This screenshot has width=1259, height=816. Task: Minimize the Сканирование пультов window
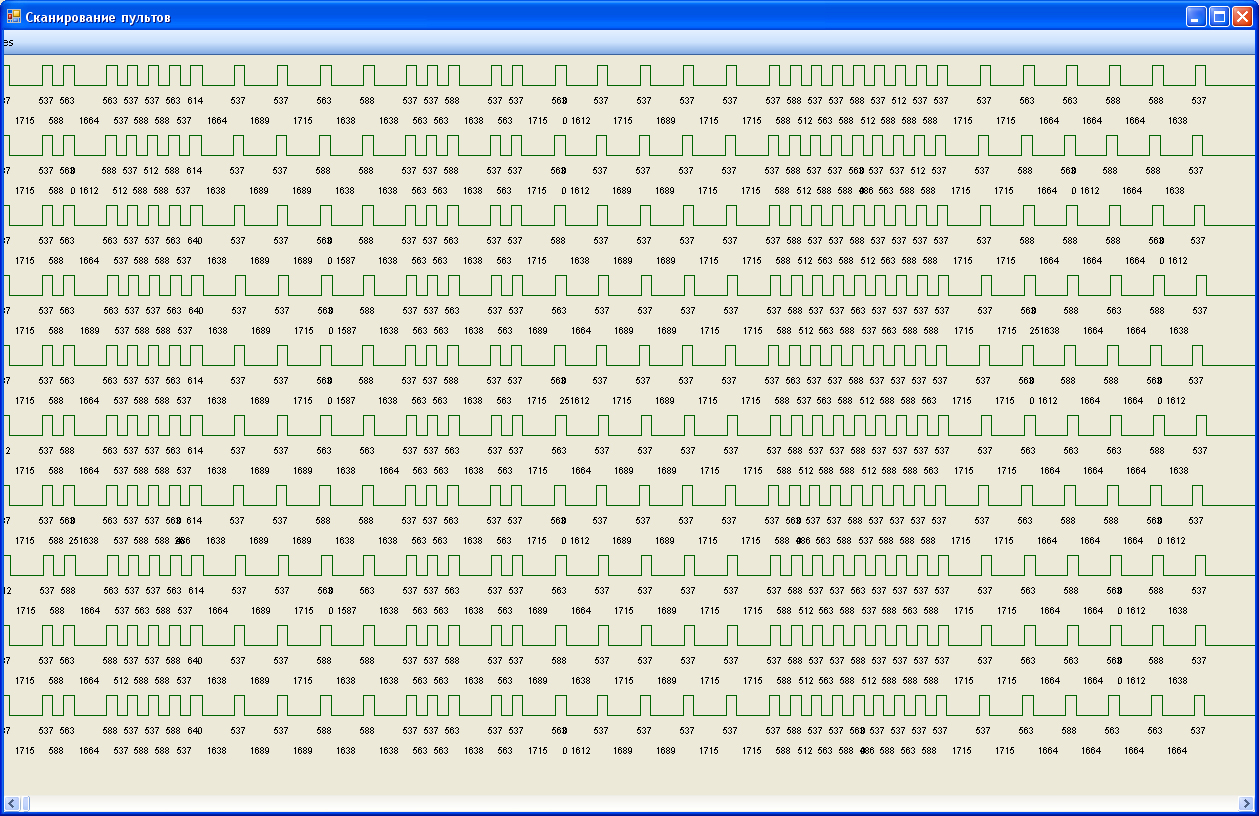(1196, 16)
